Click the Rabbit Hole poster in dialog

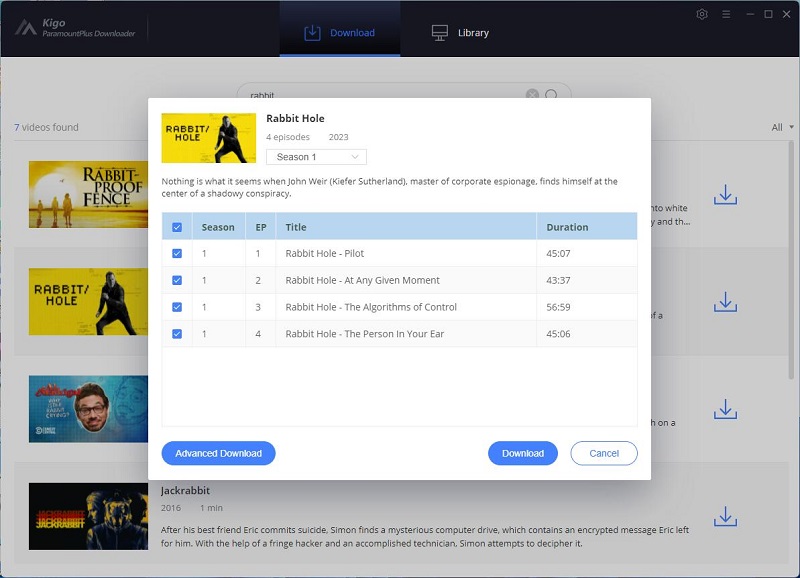pos(209,138)
